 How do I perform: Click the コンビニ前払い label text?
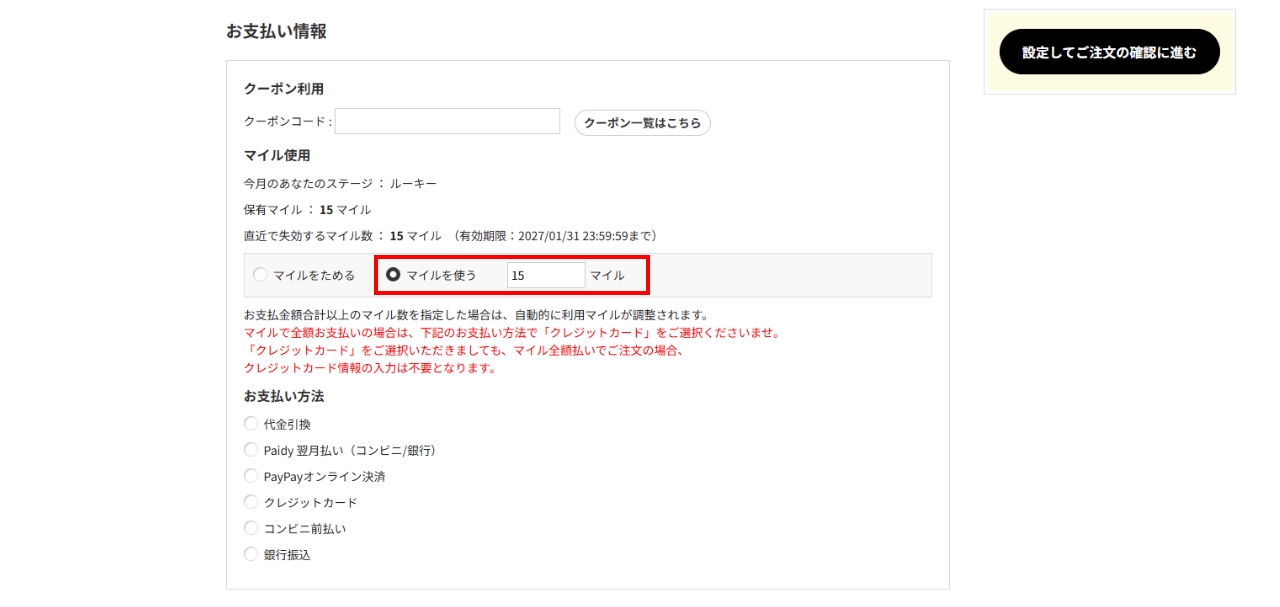tap(305, 528)
